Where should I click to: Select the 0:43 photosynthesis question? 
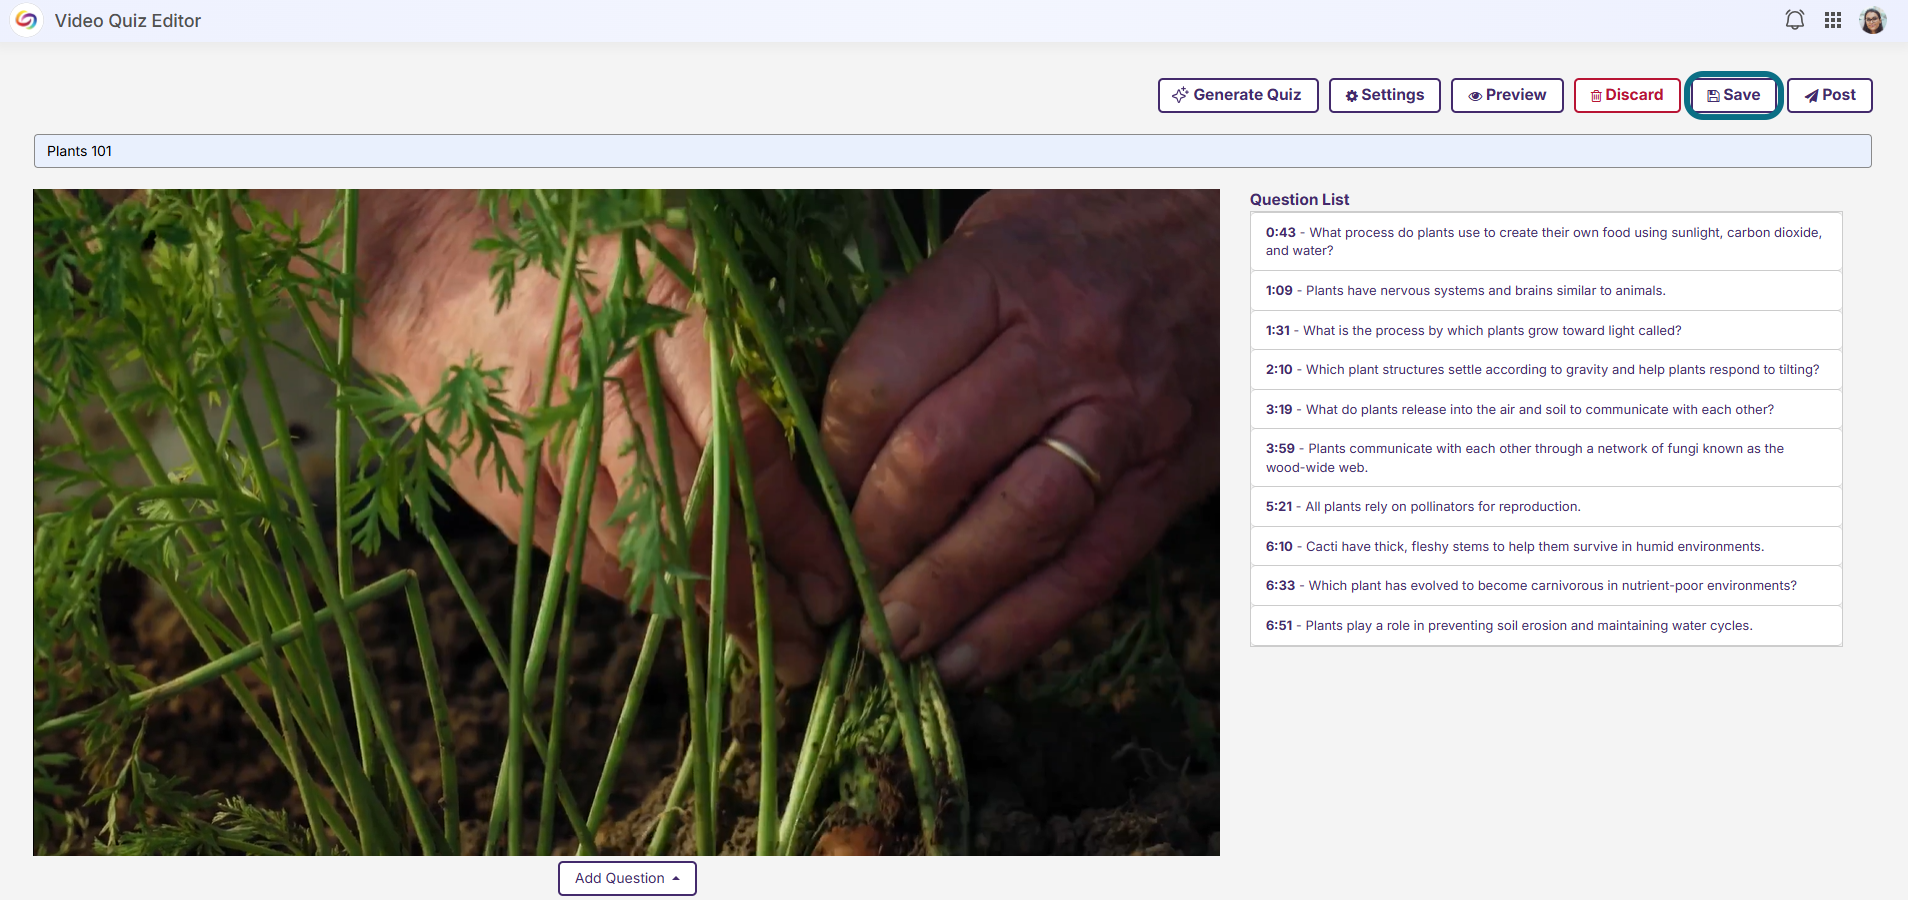1546,241
